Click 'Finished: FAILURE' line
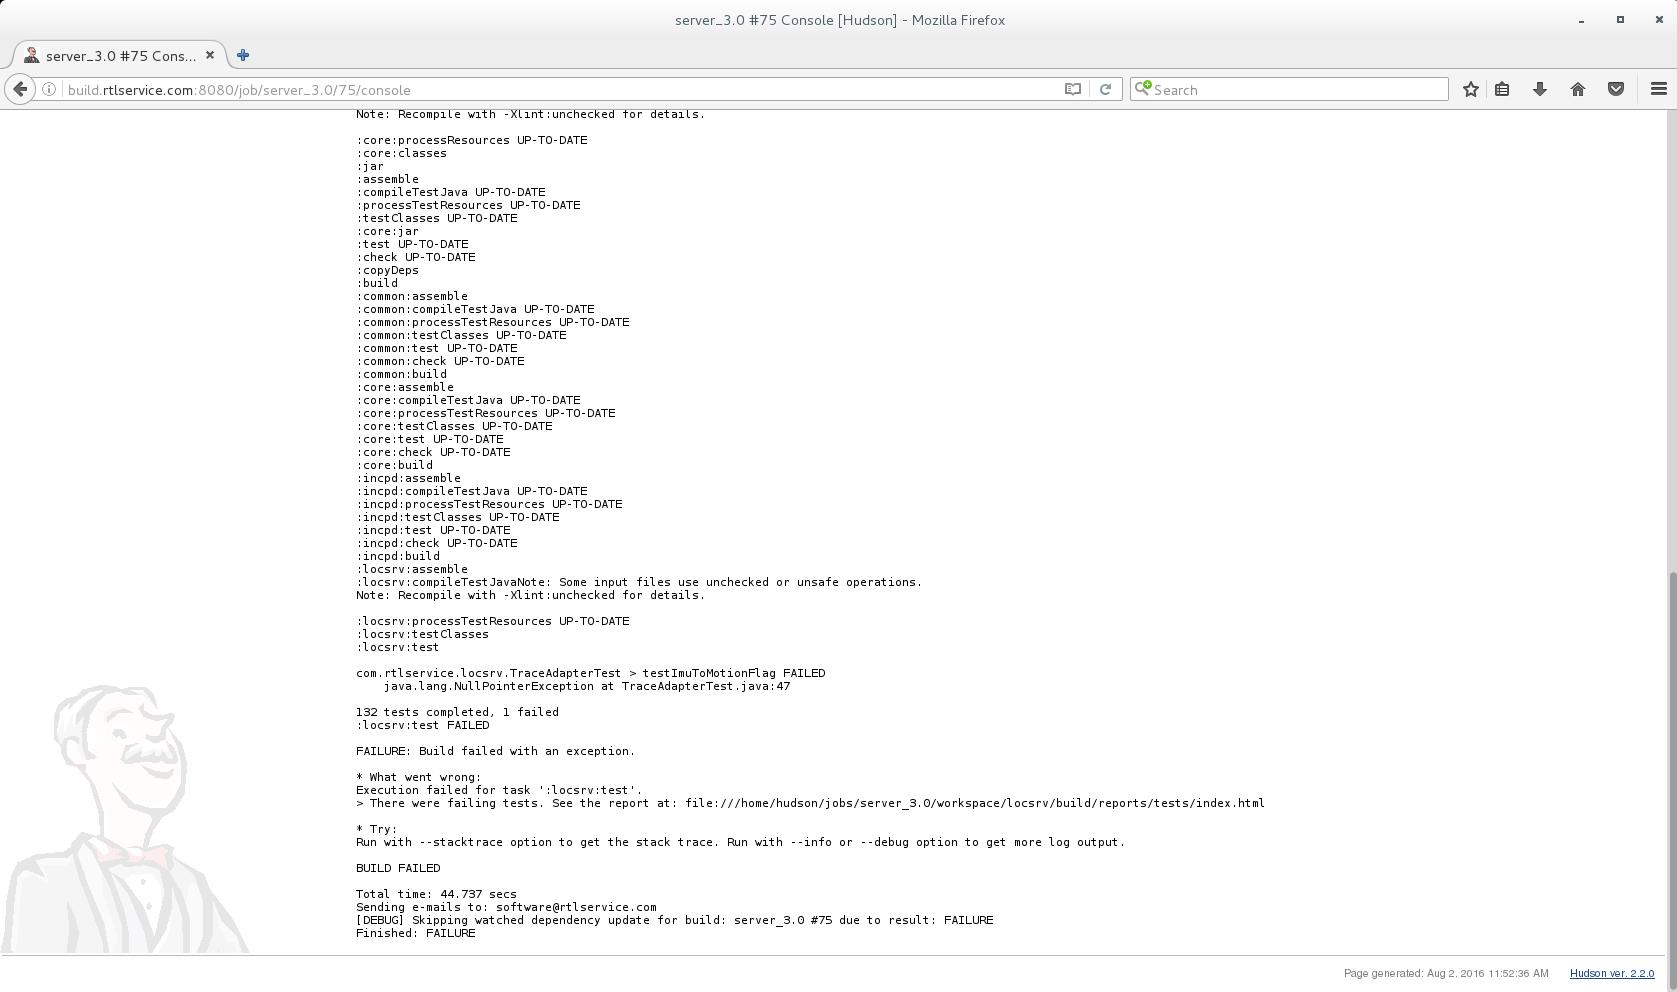The height and width of the screenshot is (992, 1677). tap(416, 933)
